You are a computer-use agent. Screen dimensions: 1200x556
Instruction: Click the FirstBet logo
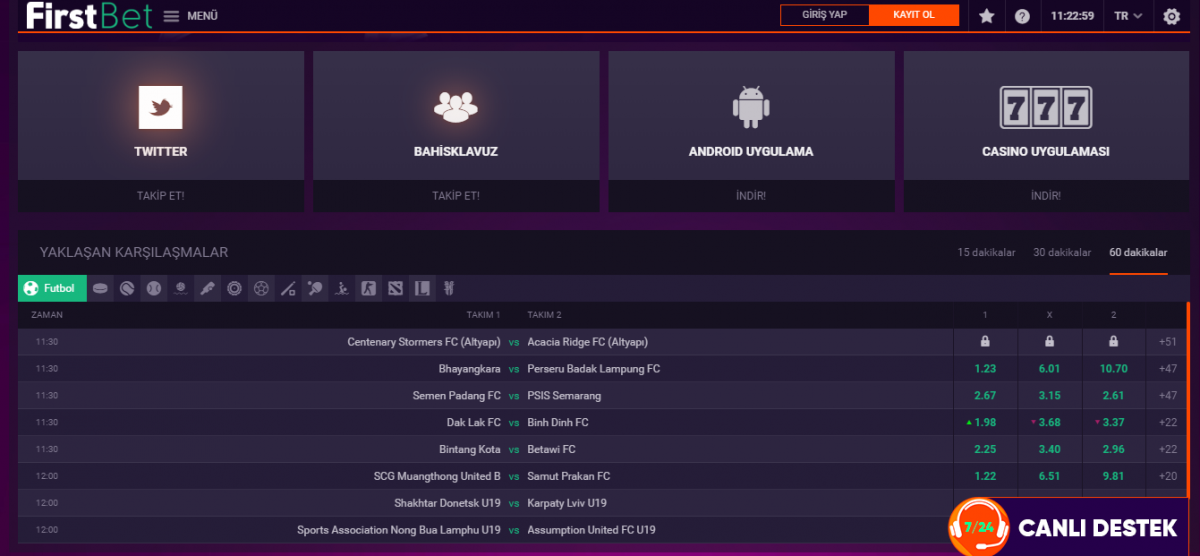coord(89,16)
